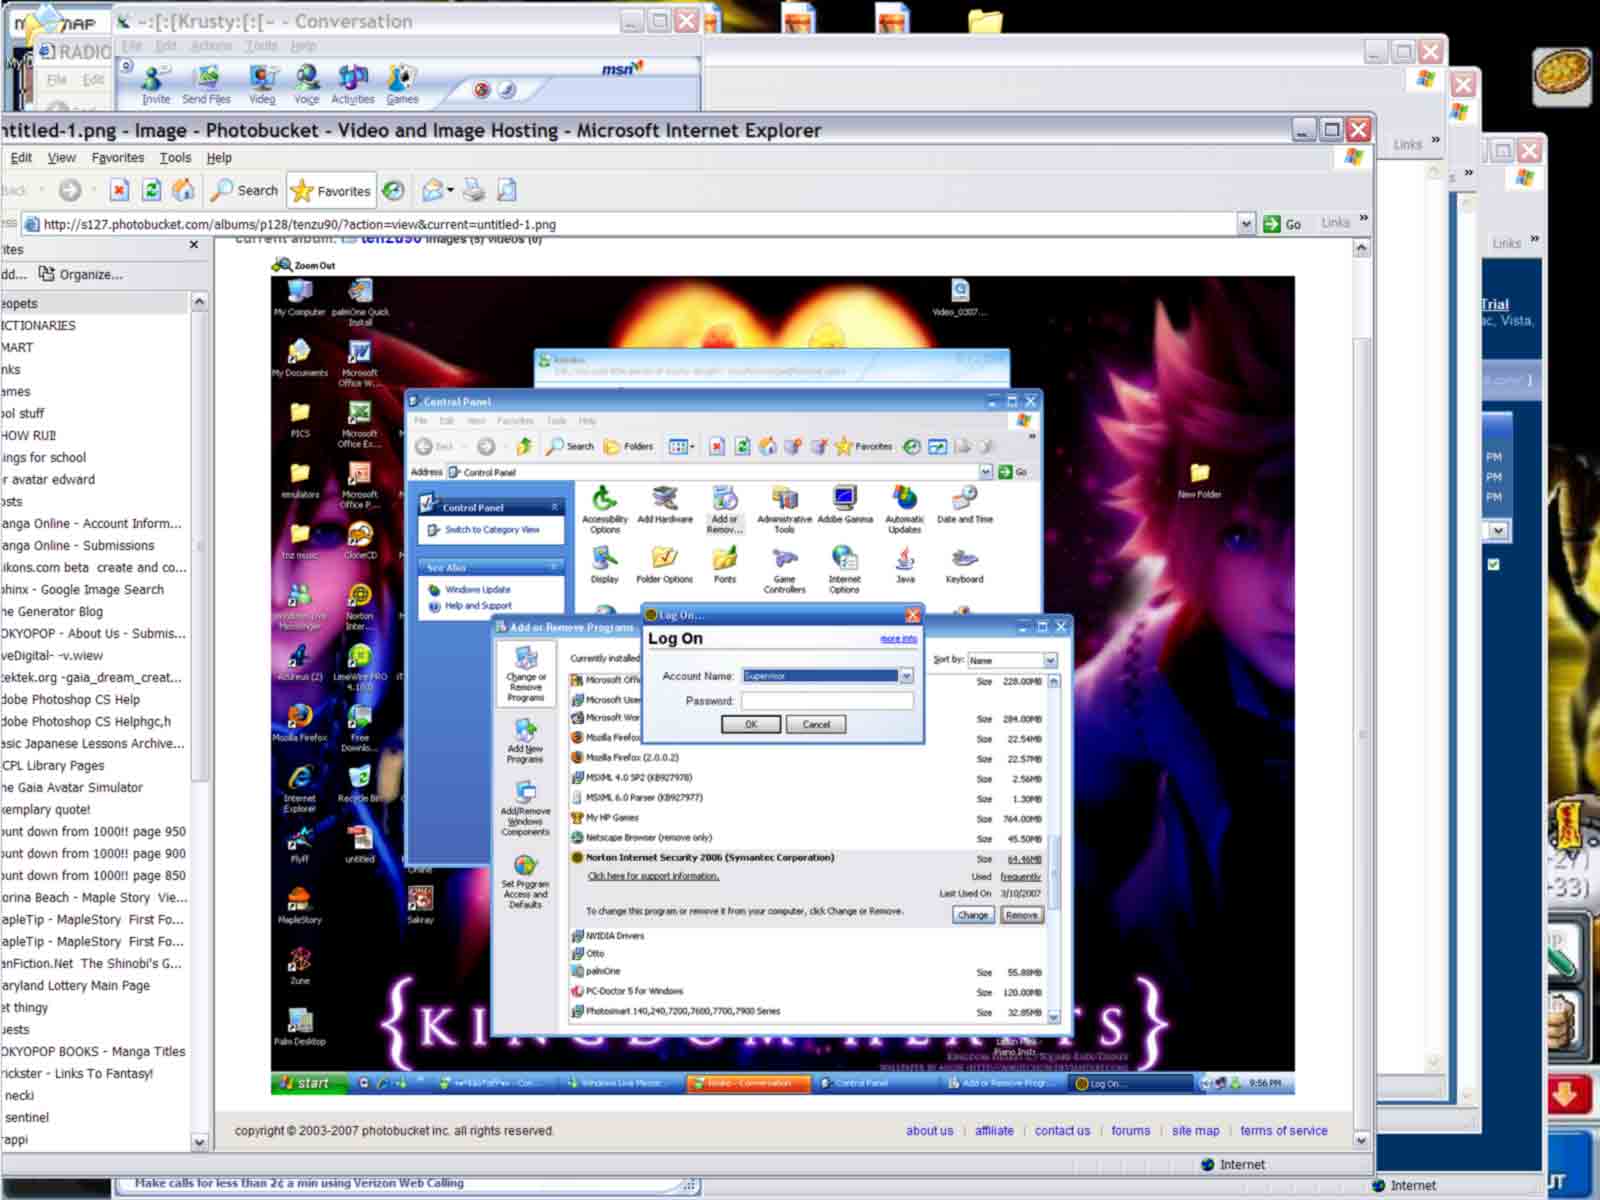
Task: Click the "Trial" link in rightmost background window
Action: 1495,304
